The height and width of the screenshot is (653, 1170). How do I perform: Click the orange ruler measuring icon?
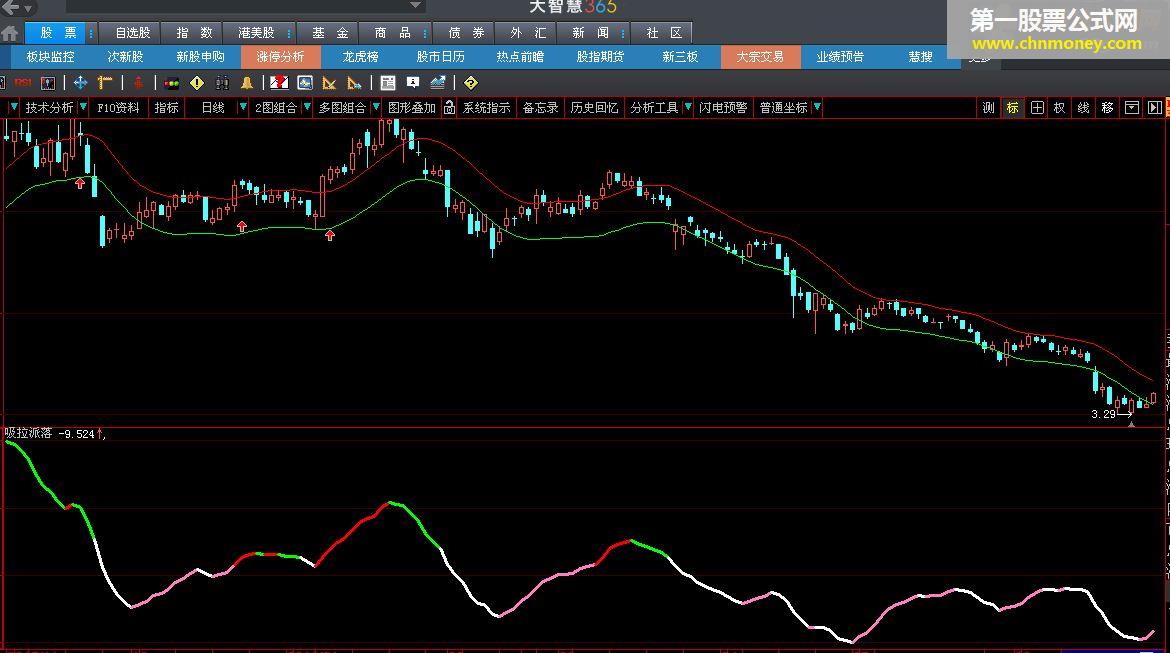[104, 82]
